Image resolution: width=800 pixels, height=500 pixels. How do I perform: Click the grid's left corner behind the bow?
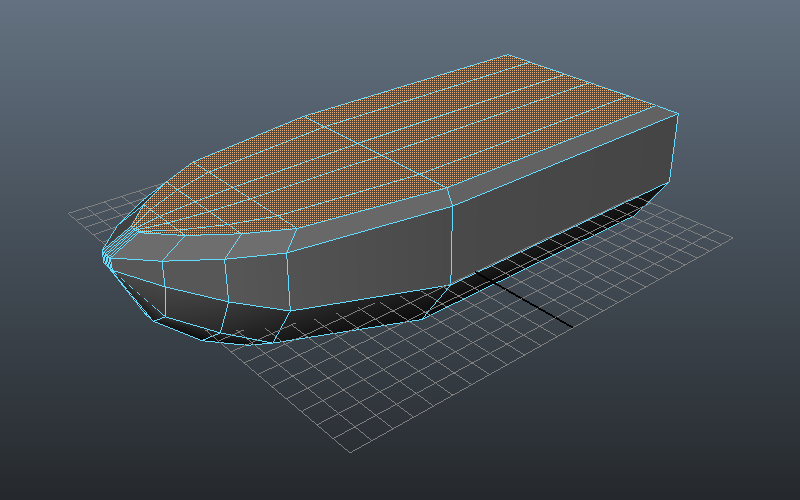click(70, 214)
